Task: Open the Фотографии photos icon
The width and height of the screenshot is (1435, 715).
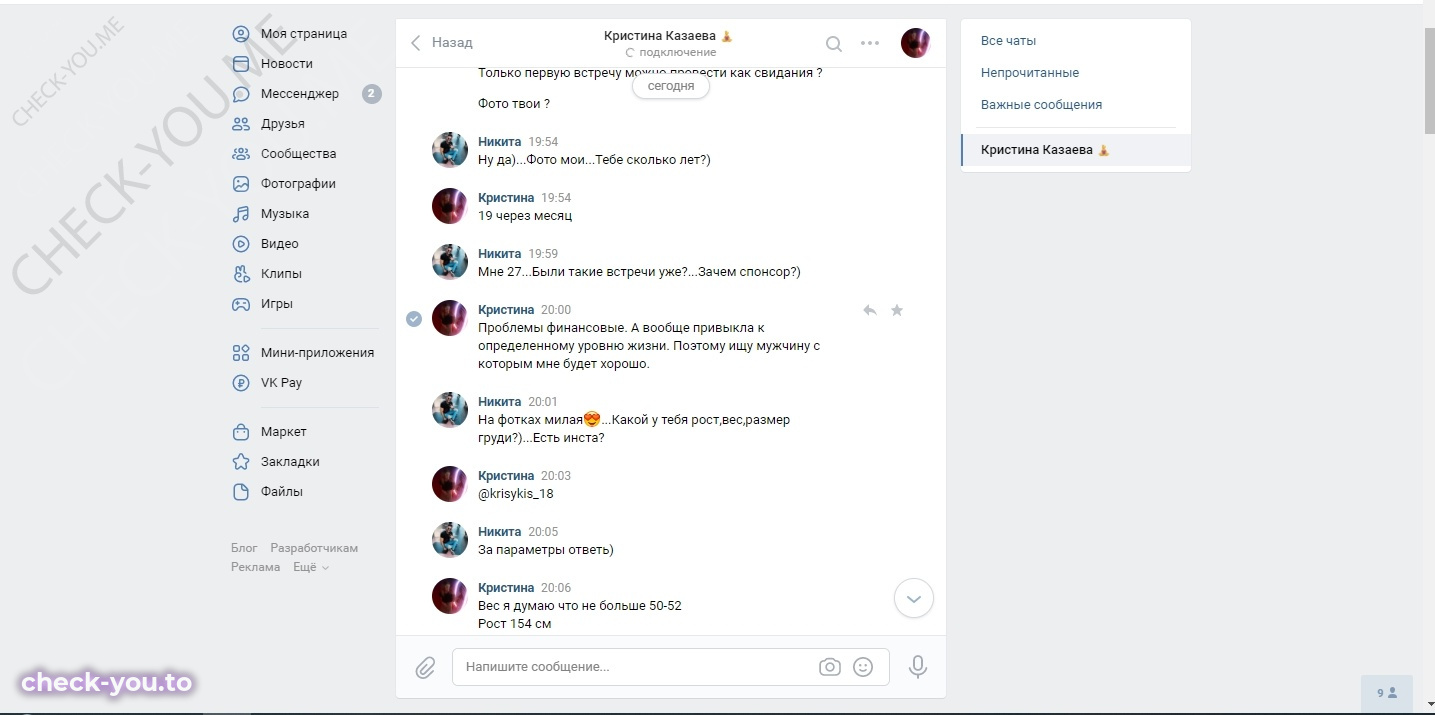Action: click(x=241, y=184)
